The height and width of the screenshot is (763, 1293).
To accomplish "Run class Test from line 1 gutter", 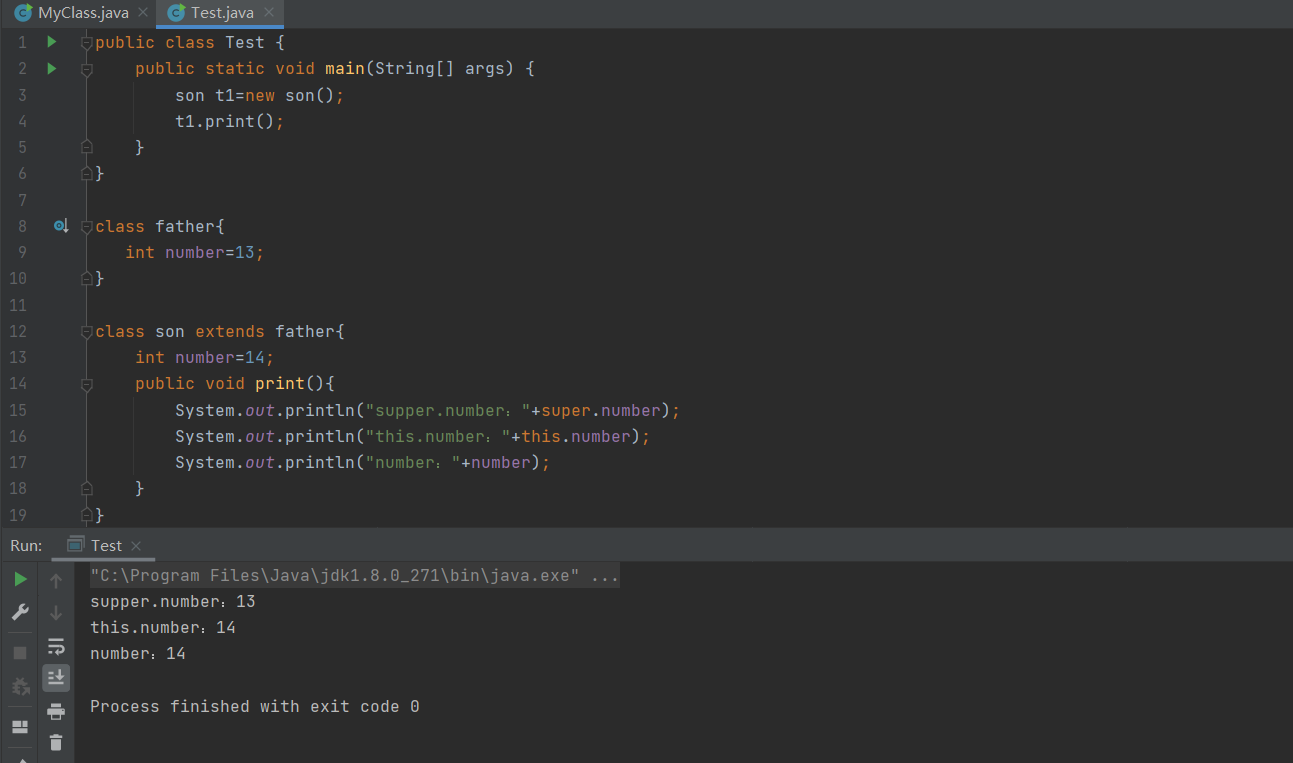I will point(52,42).
